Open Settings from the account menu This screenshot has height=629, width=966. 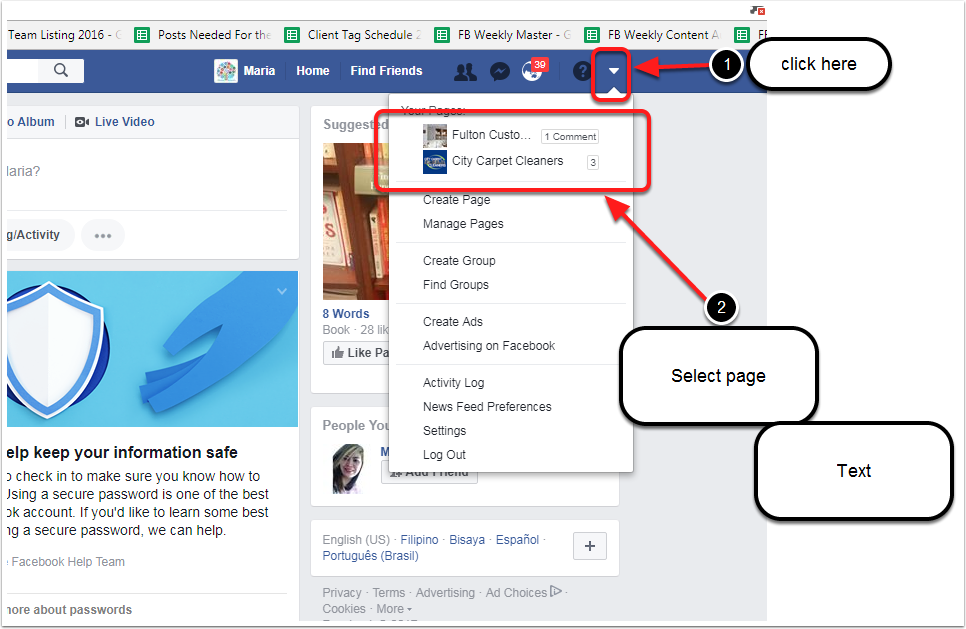click(x=444, y=431)
